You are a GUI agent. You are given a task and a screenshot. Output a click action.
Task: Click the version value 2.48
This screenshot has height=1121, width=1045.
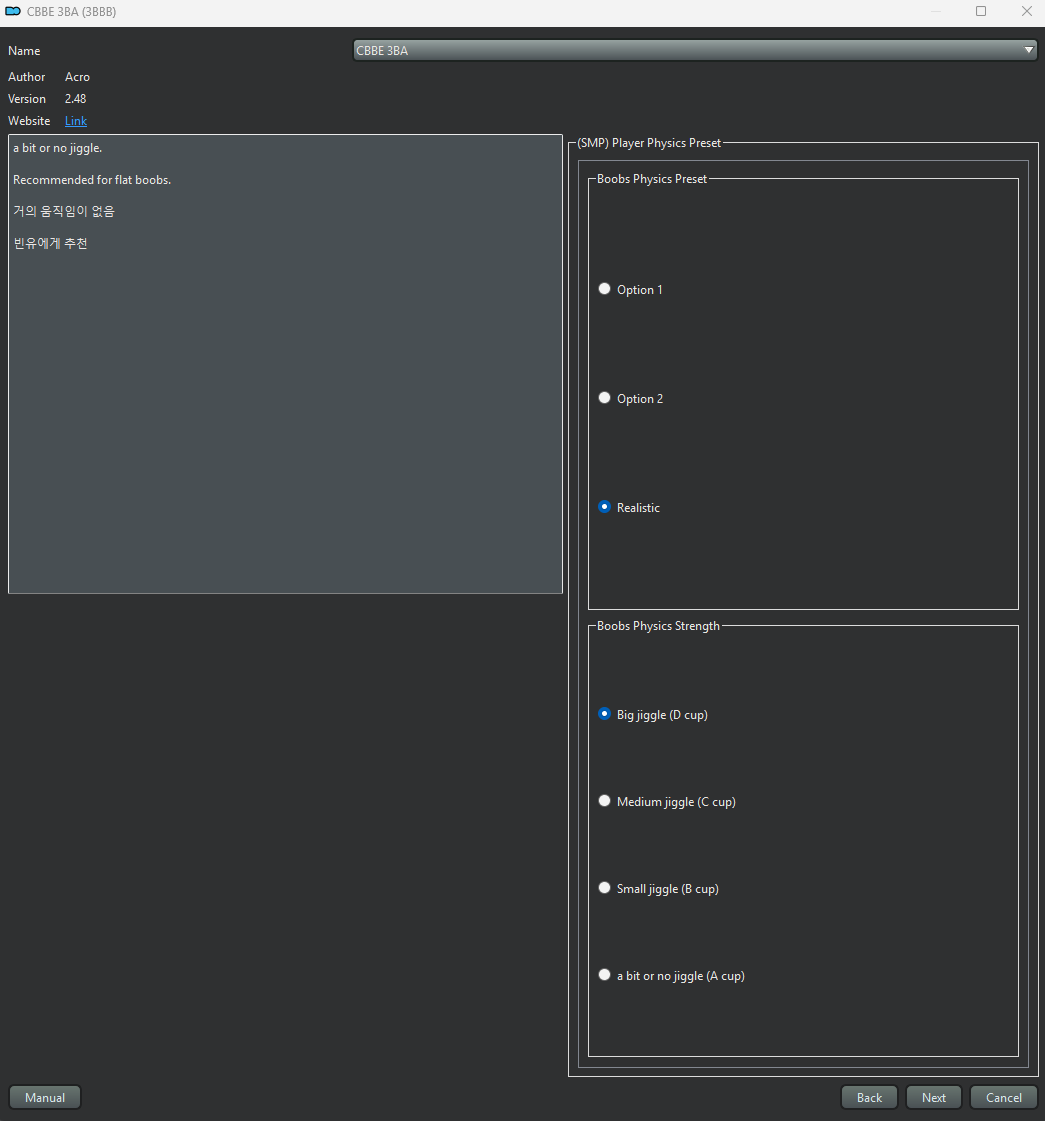click(76, 99)
